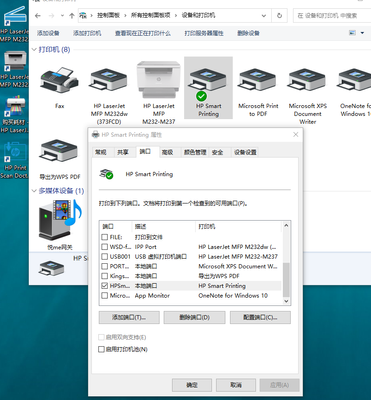Click 控制面板 in address breadcrumb
This screenshot has height=400, width=371.
pos(108,15)
